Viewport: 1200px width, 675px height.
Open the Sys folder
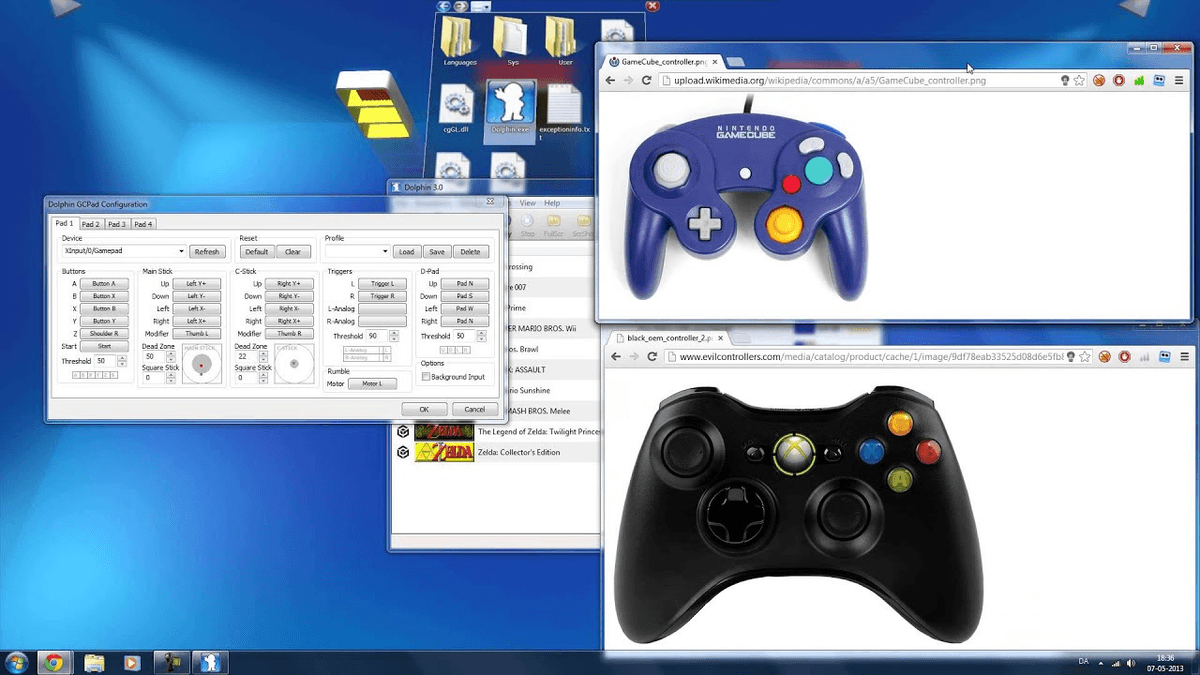(x=512, y=35)
